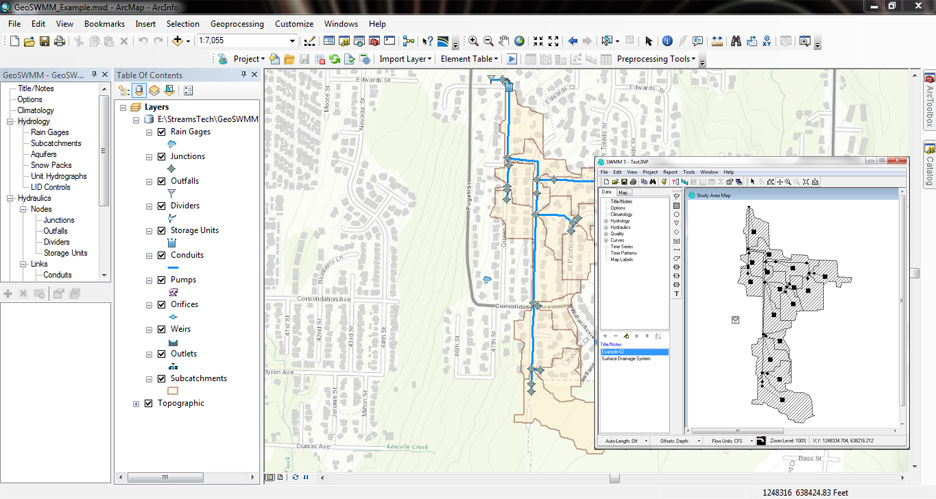Choose the Select Elements black arrow tool
Screen dimensions: 936x499
649,41
